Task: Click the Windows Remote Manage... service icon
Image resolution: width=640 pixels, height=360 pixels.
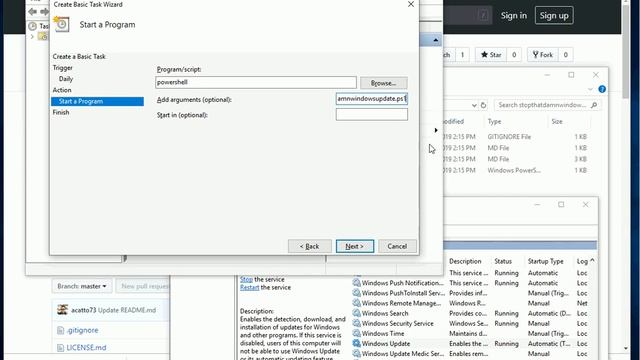Action: pos(357,303)
